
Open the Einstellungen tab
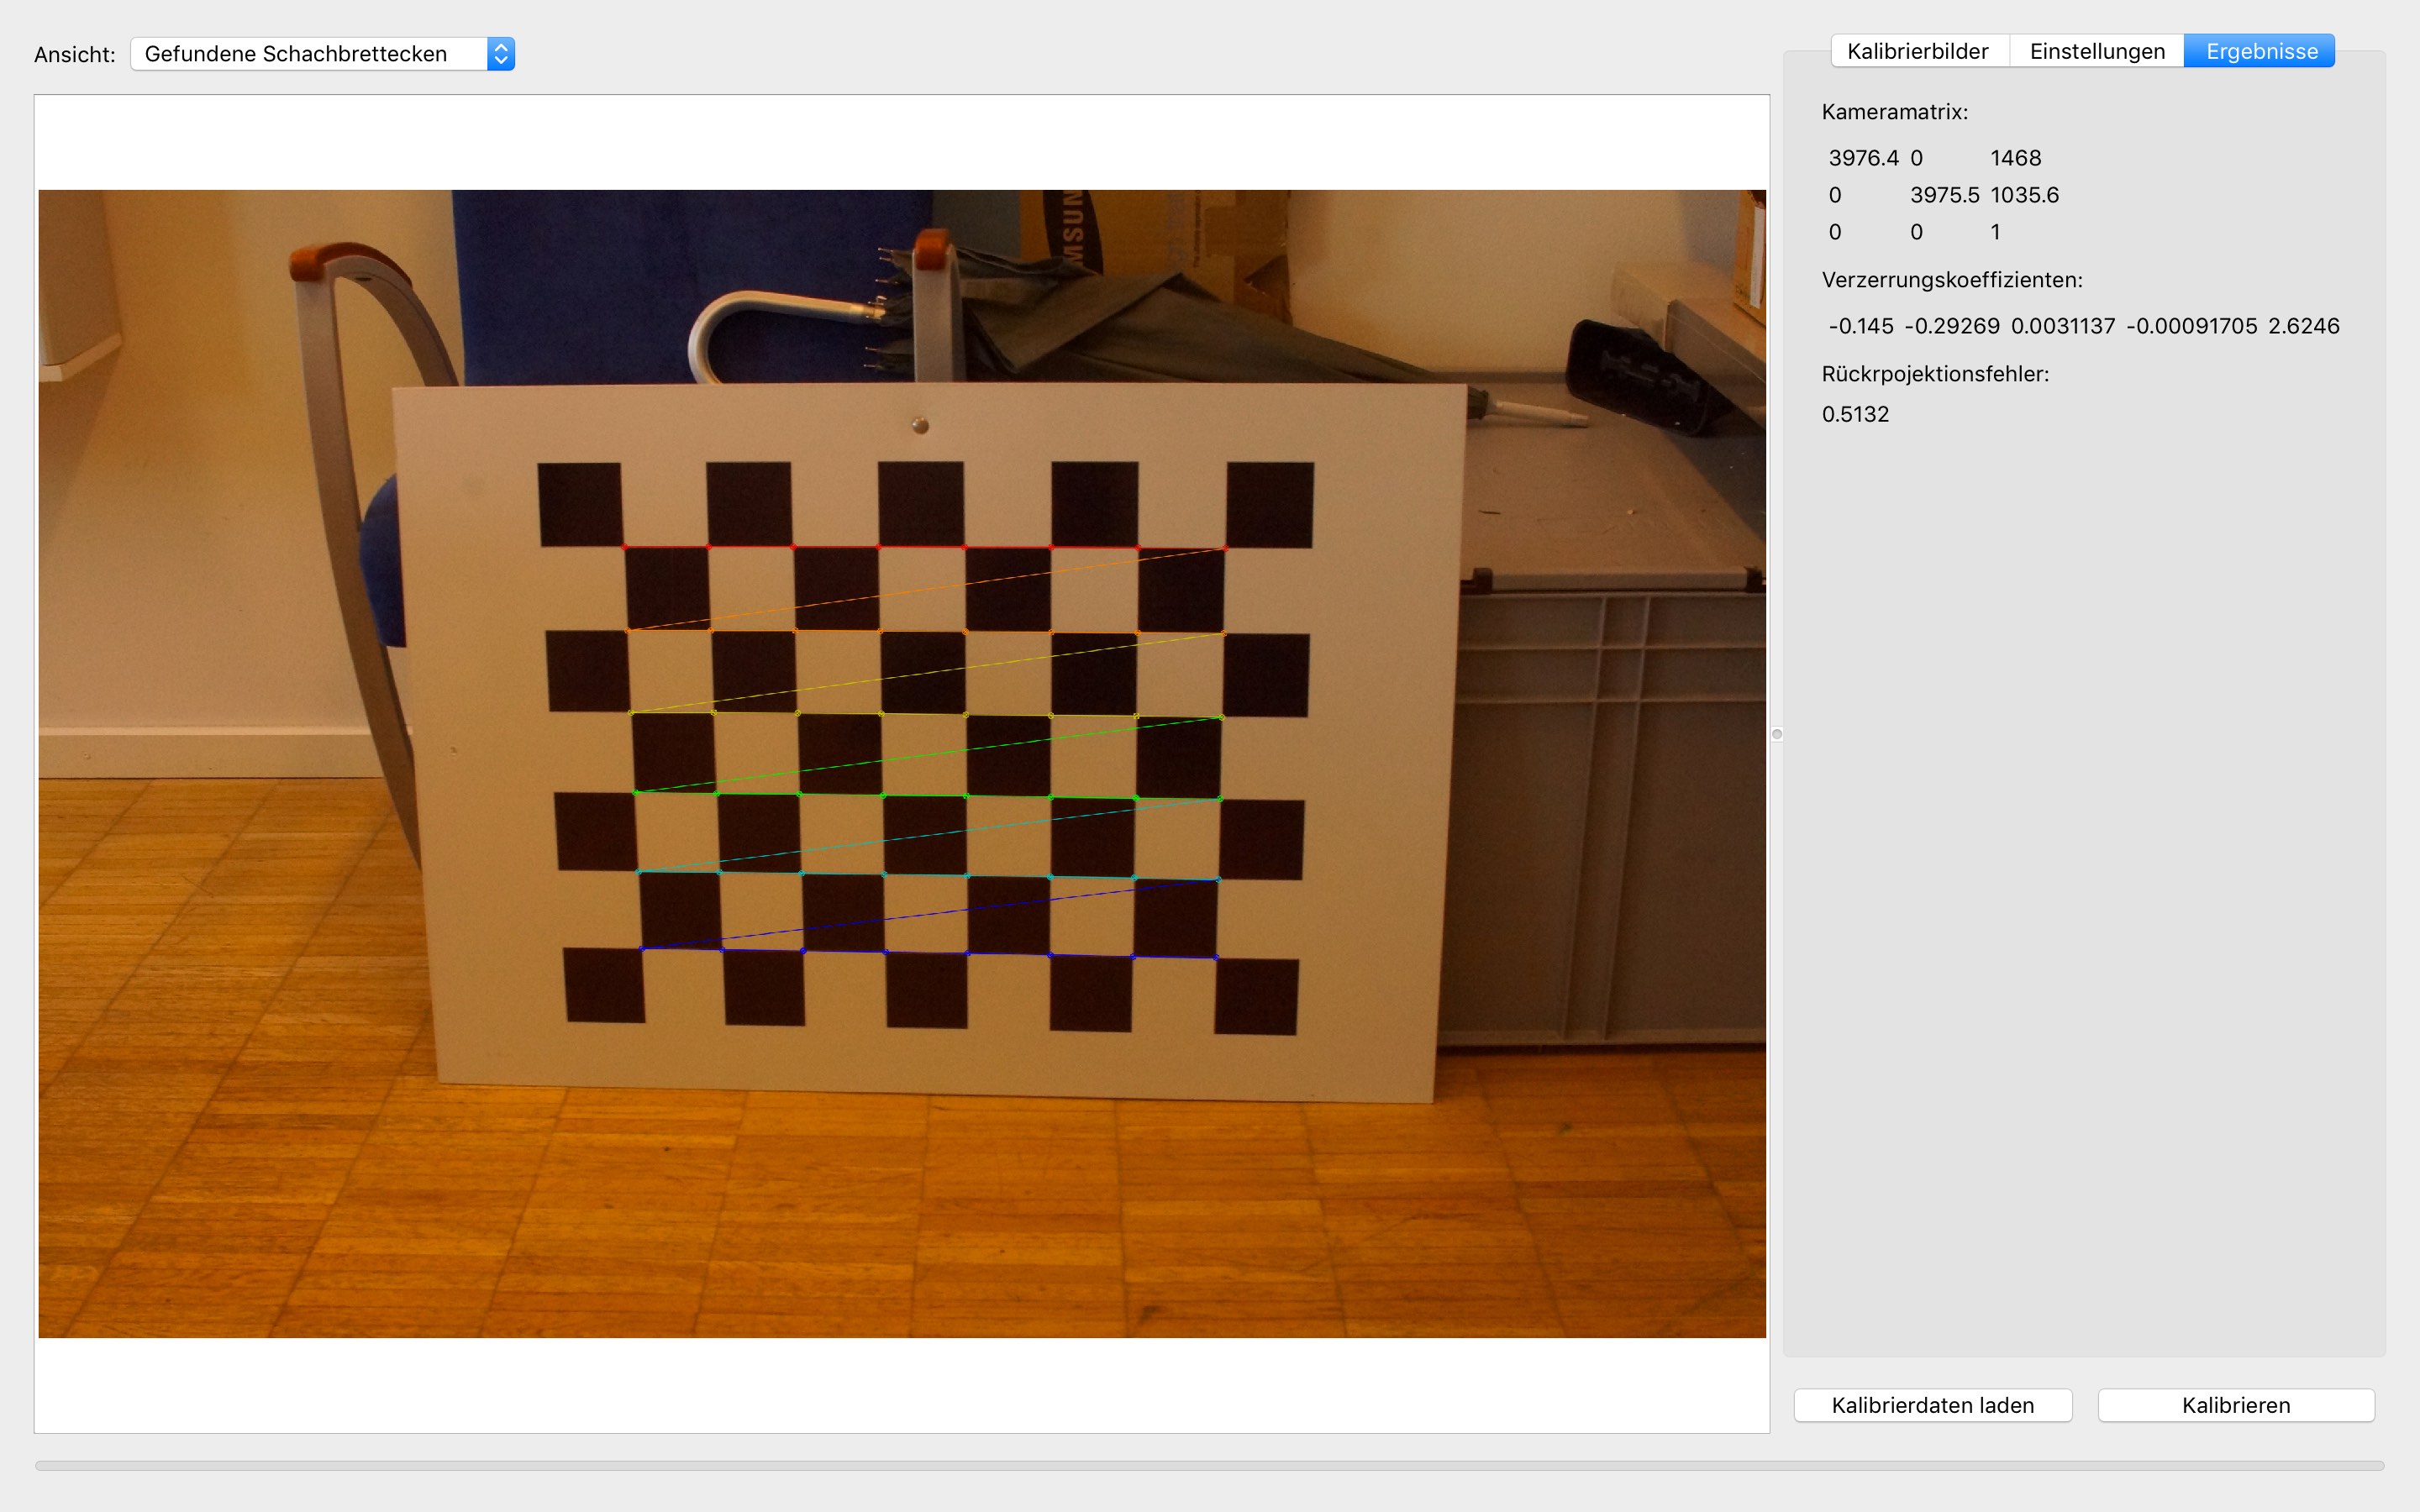[x=2097, y=51]
